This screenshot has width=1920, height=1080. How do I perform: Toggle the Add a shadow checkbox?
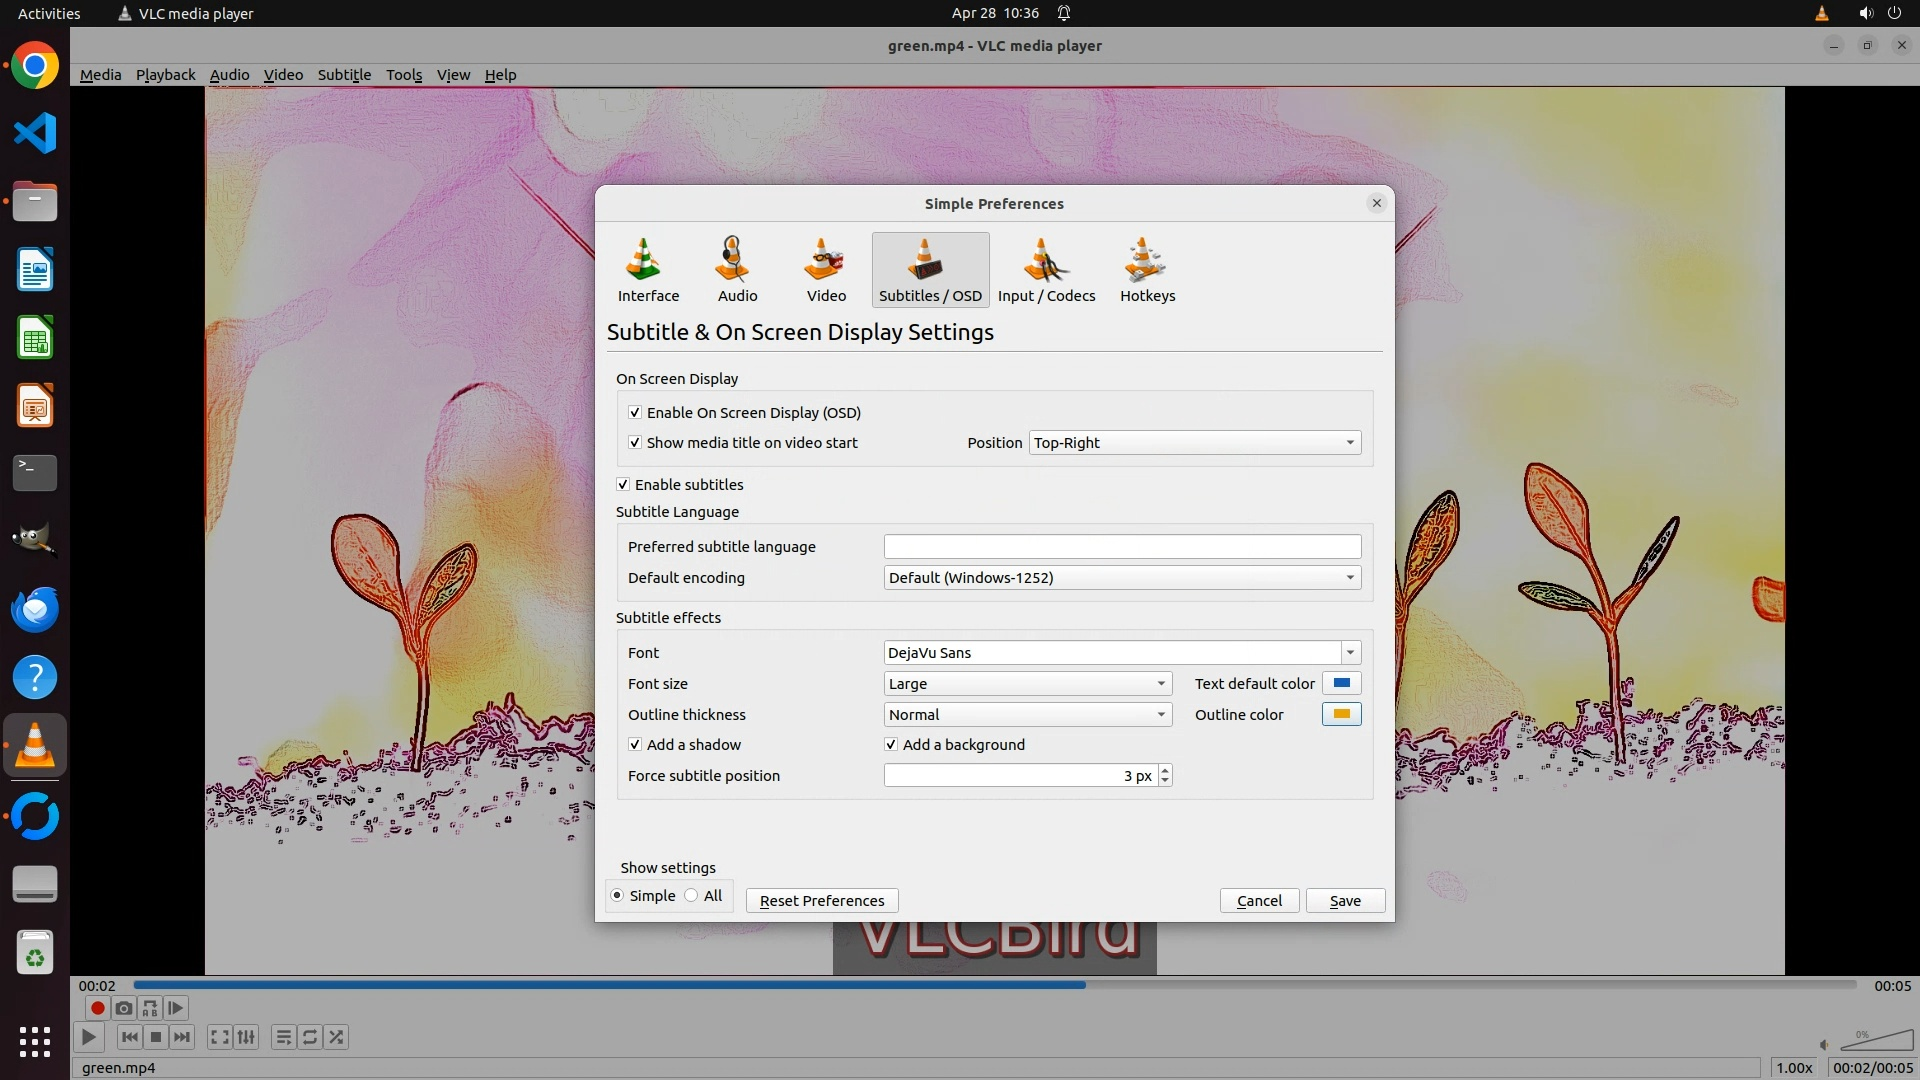click(x=635, y=745)
